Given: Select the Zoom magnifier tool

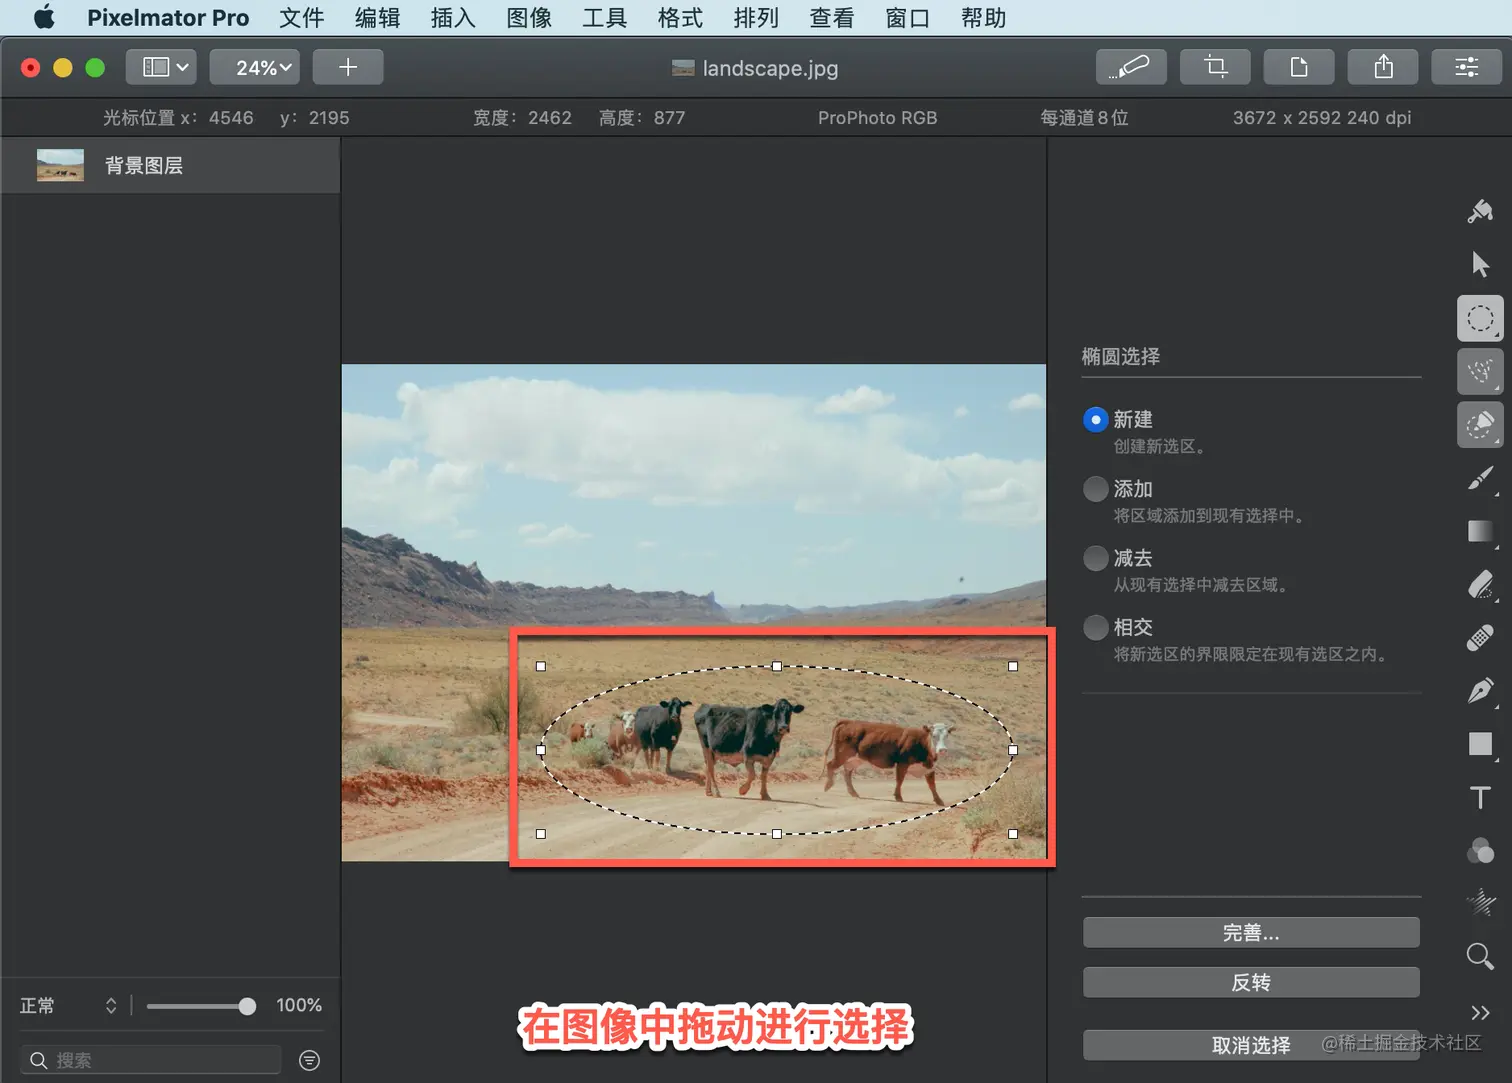Looking at the screenshot, I should point(1480,957).
